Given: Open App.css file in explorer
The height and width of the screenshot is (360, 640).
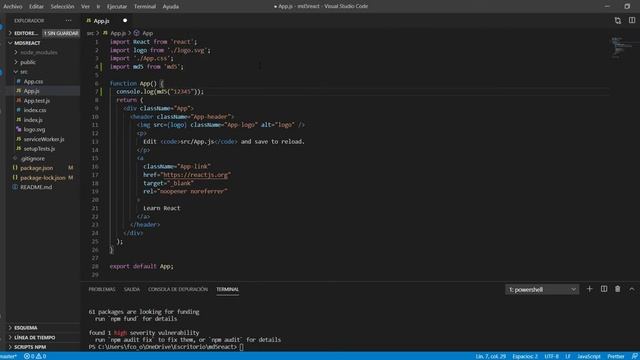Looking at the screenshot, I should click(33, 81).
